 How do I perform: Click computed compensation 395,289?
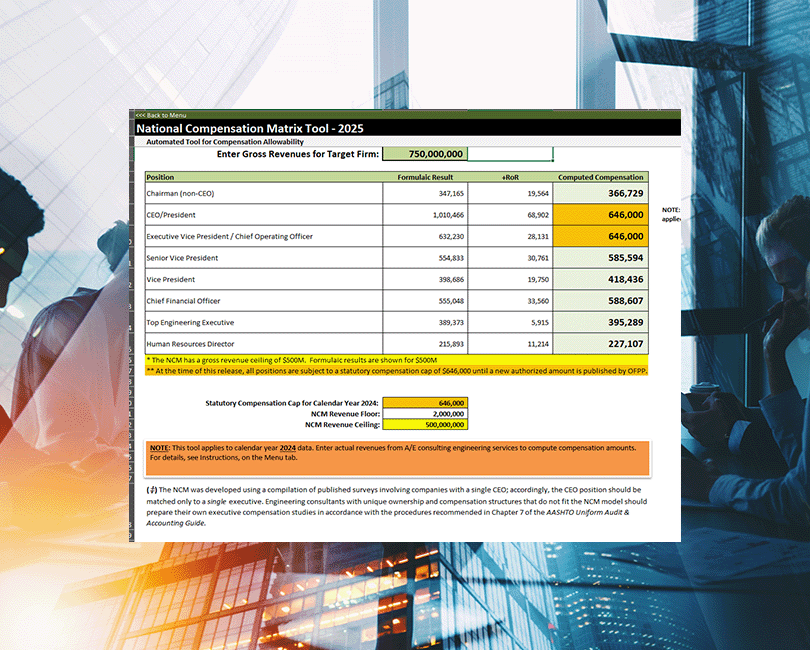point(601,322)
